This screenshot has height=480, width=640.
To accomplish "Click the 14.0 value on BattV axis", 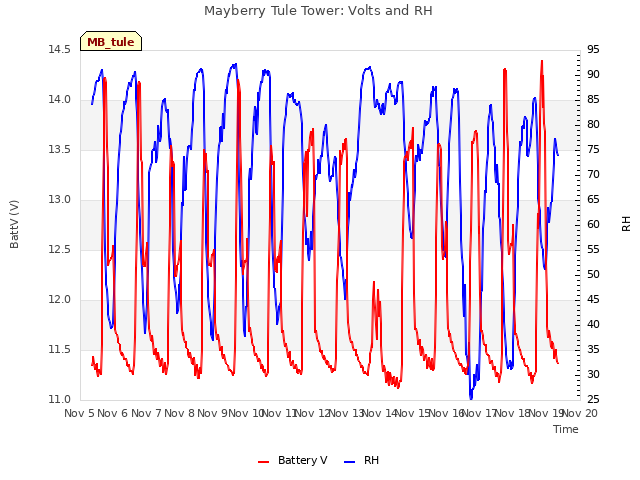I will pyautogui.click(x=60, y=100).
